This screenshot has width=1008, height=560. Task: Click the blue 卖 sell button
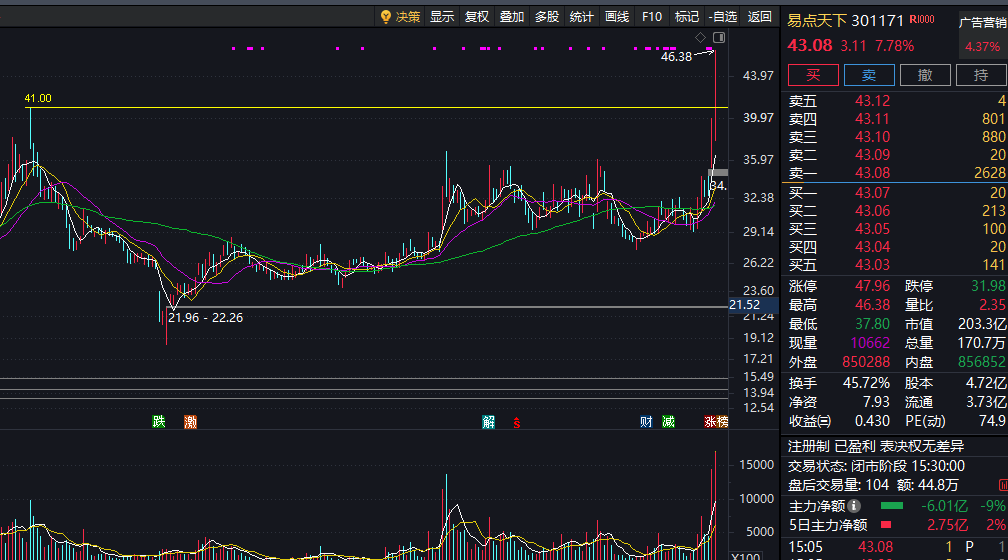(869, 75)
